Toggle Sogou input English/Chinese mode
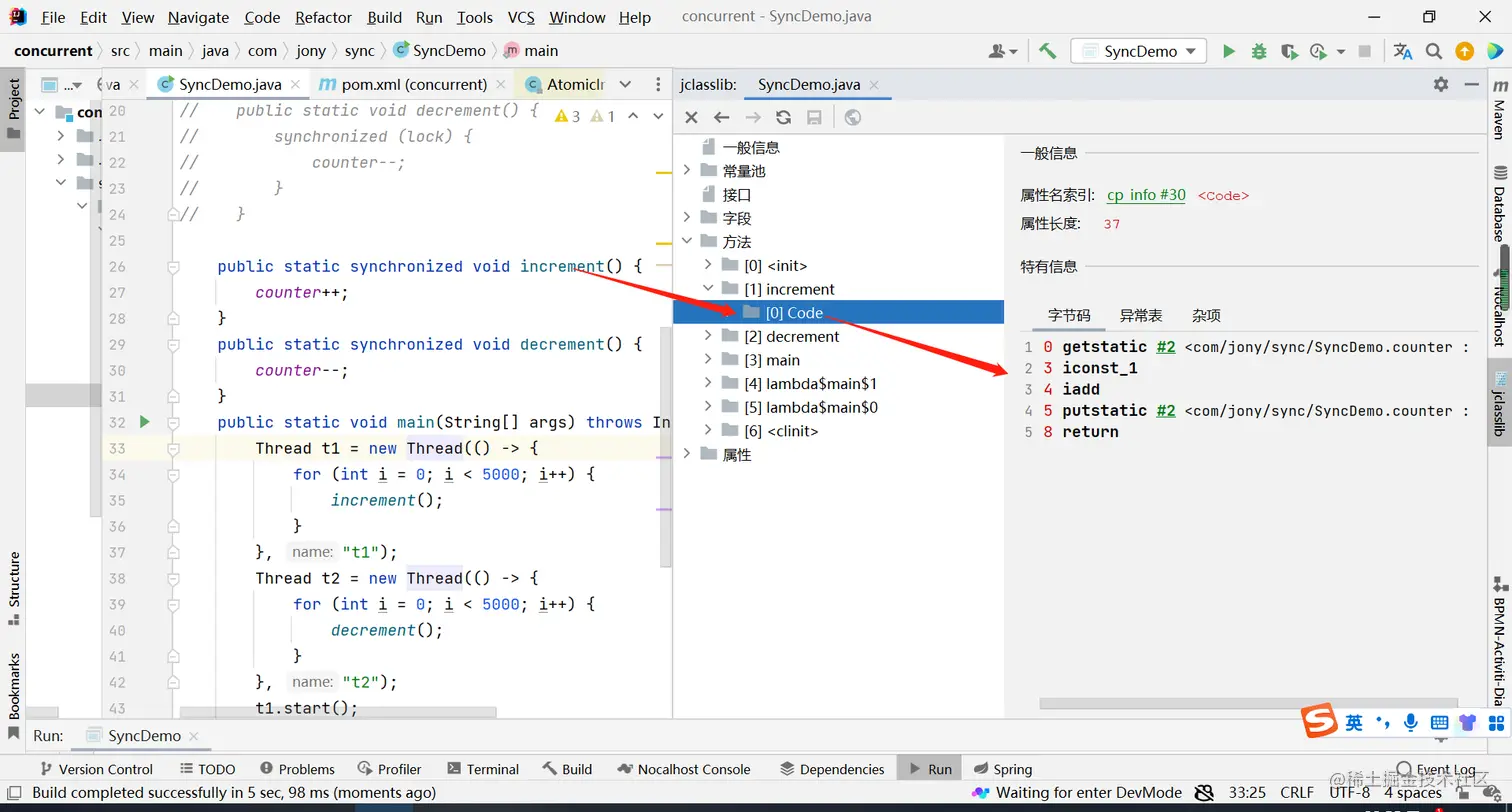 pos(1353,721)
